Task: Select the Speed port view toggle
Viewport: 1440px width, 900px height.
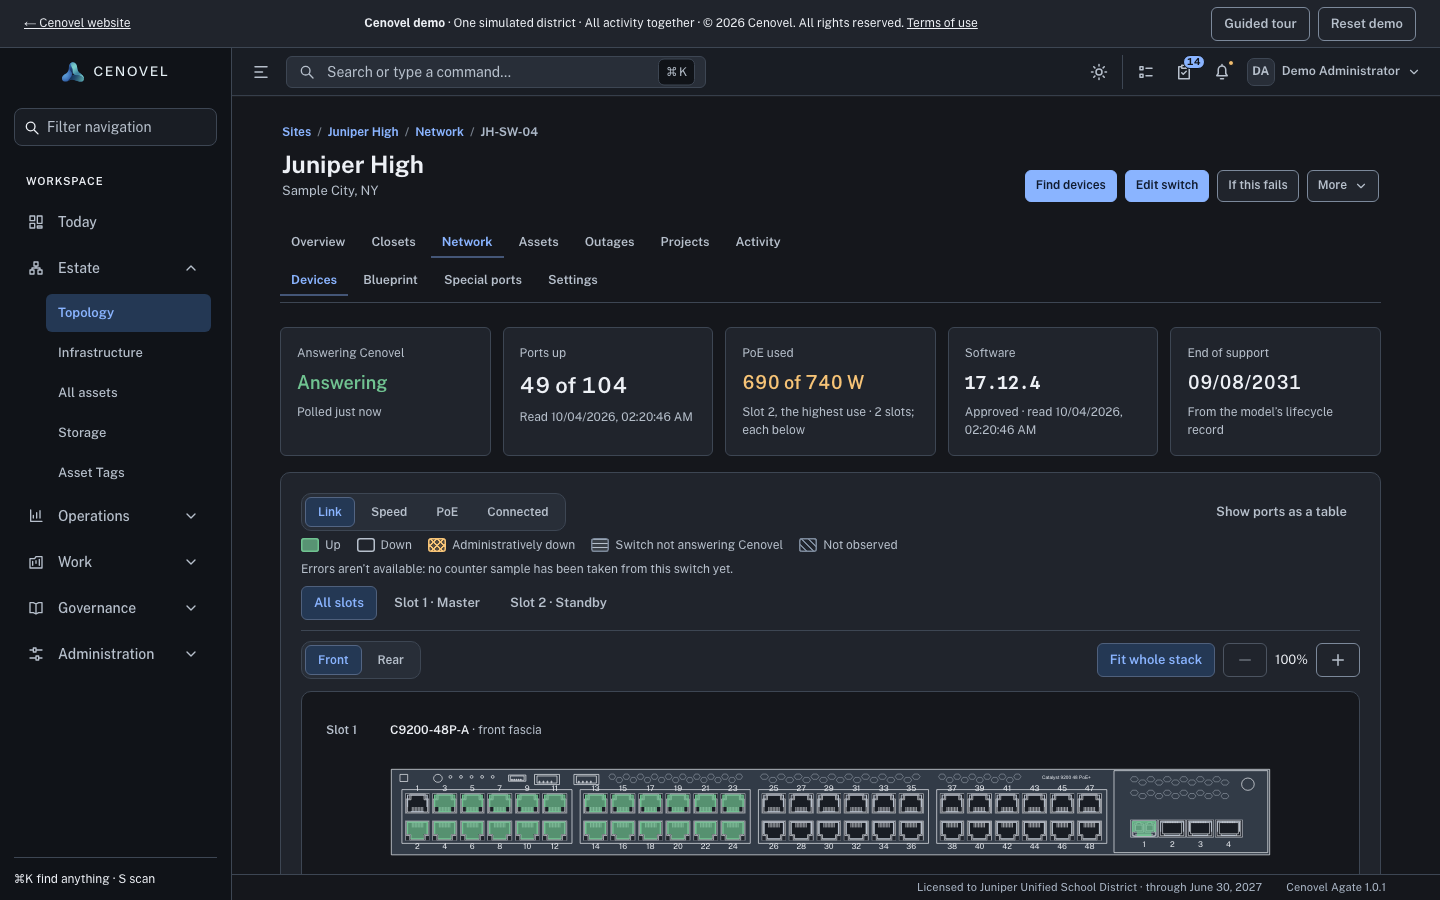Action: coord(389,512)
